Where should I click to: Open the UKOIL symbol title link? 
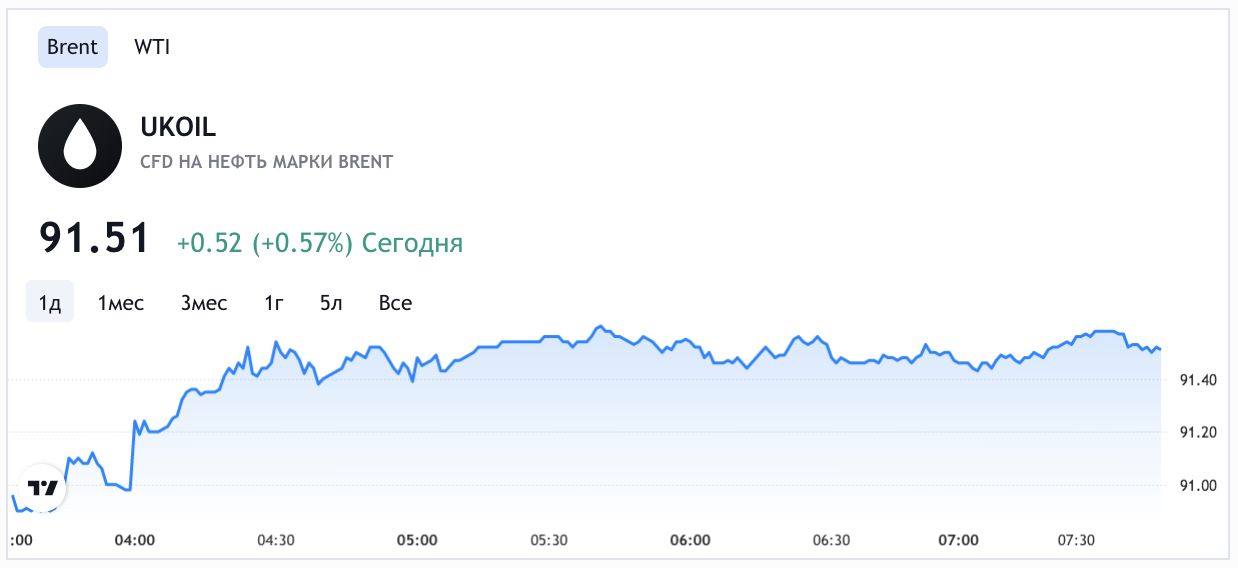(x=179, y=127)
